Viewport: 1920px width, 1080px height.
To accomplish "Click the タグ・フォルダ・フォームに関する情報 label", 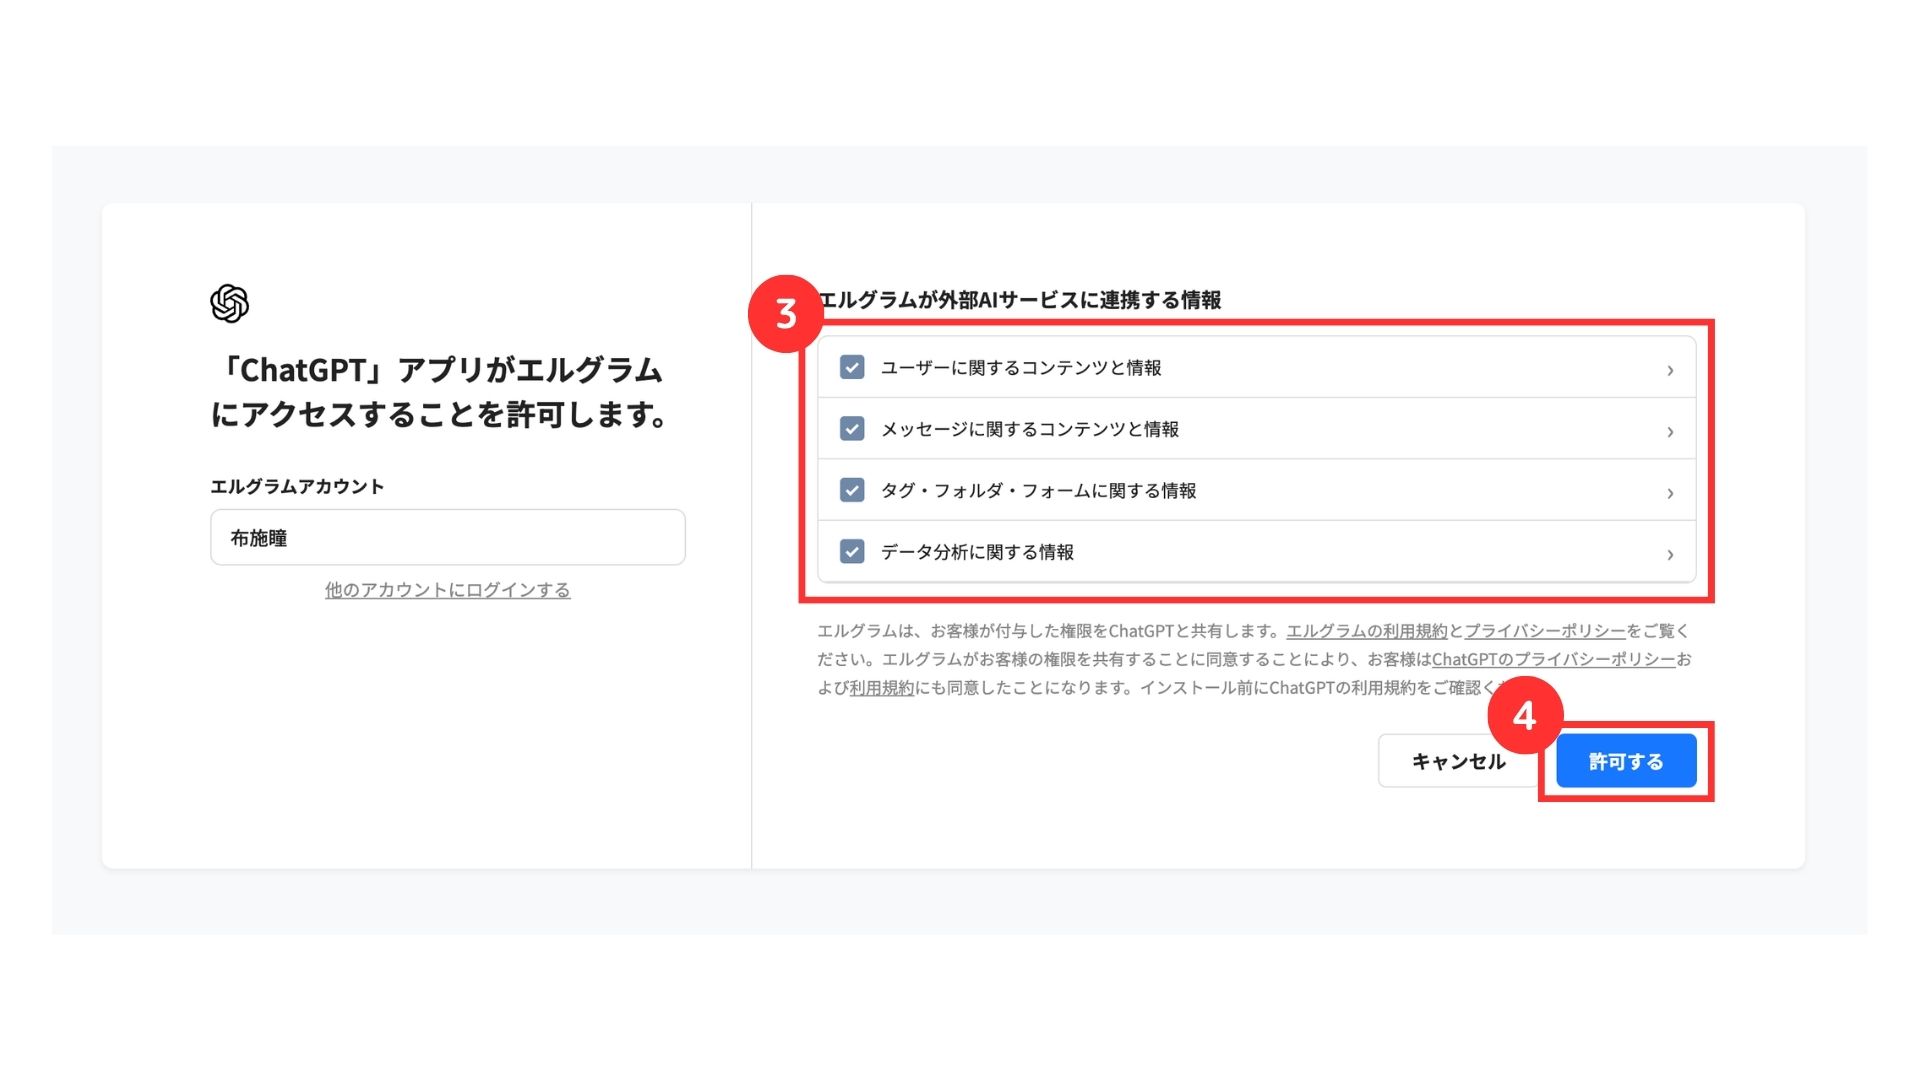I will [x=1038, y=491].
